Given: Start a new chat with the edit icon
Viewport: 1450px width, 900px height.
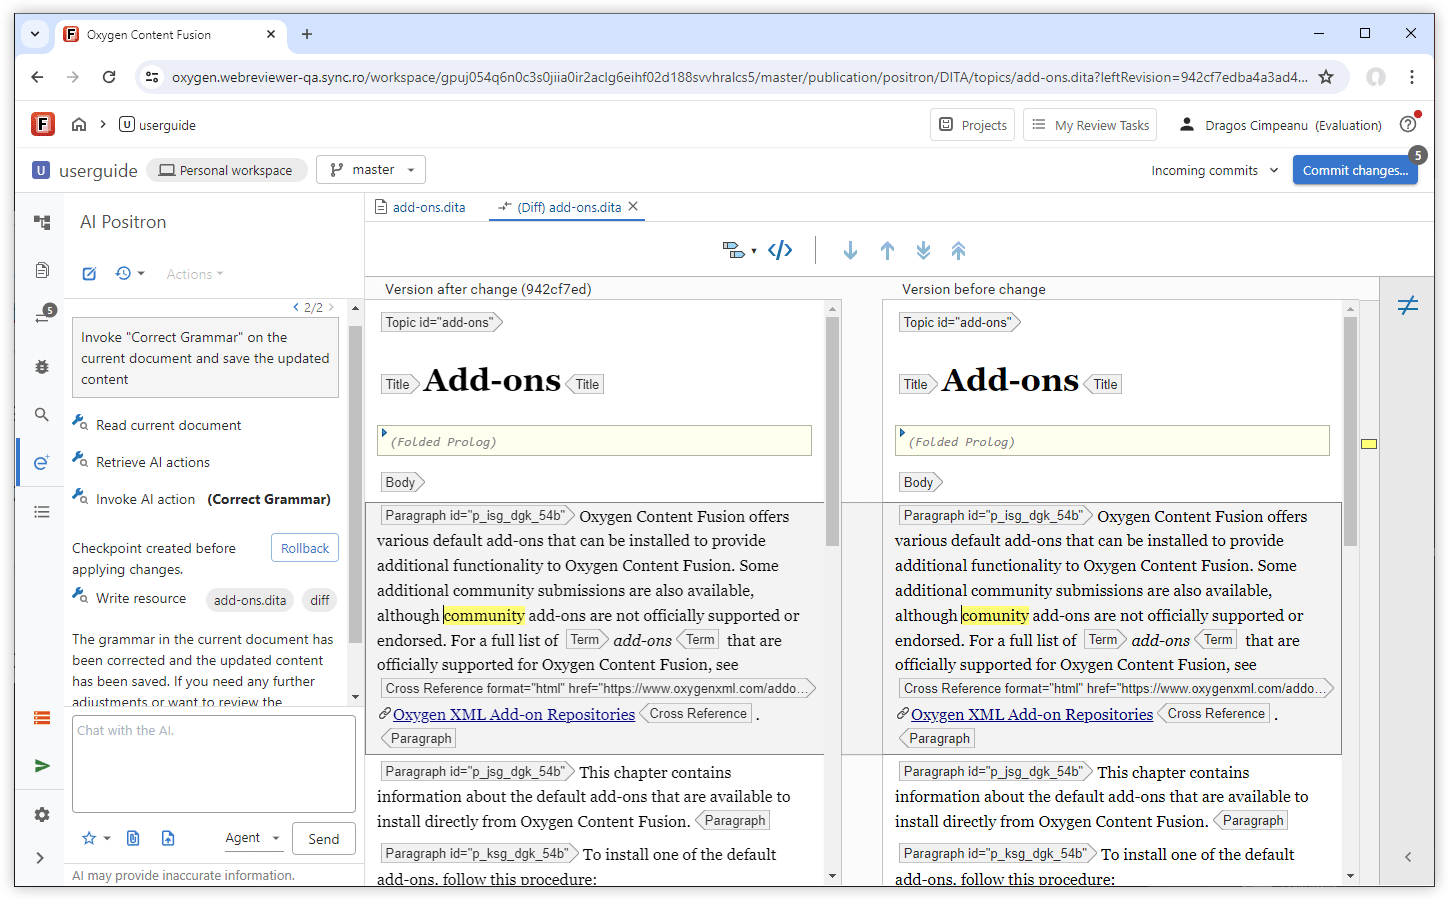Looking at the screenshot, I should click(x=89, y=274).
